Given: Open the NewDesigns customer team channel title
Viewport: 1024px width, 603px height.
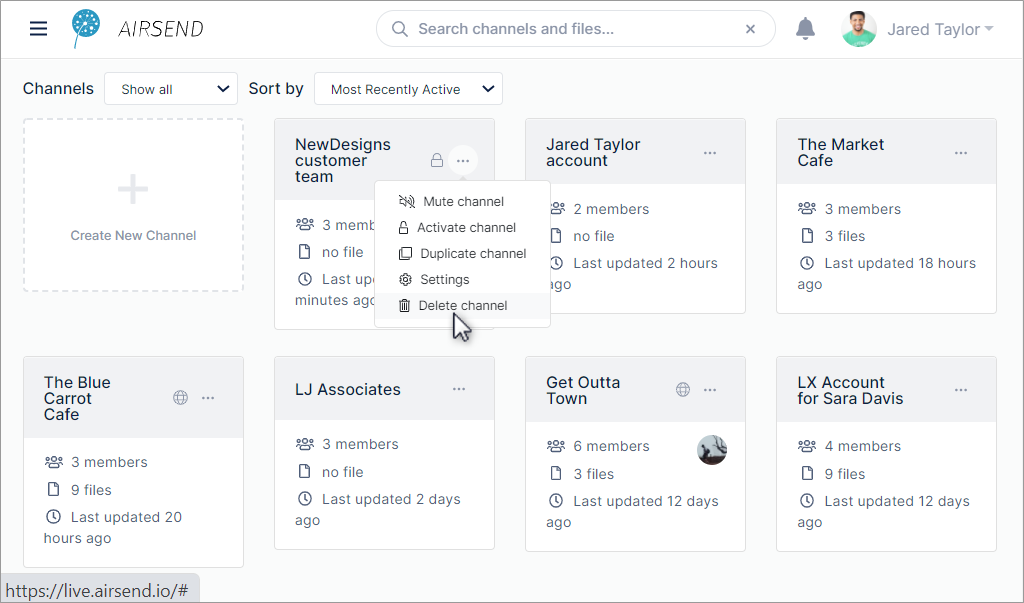Looking at the screenshot, I should 343,161.
